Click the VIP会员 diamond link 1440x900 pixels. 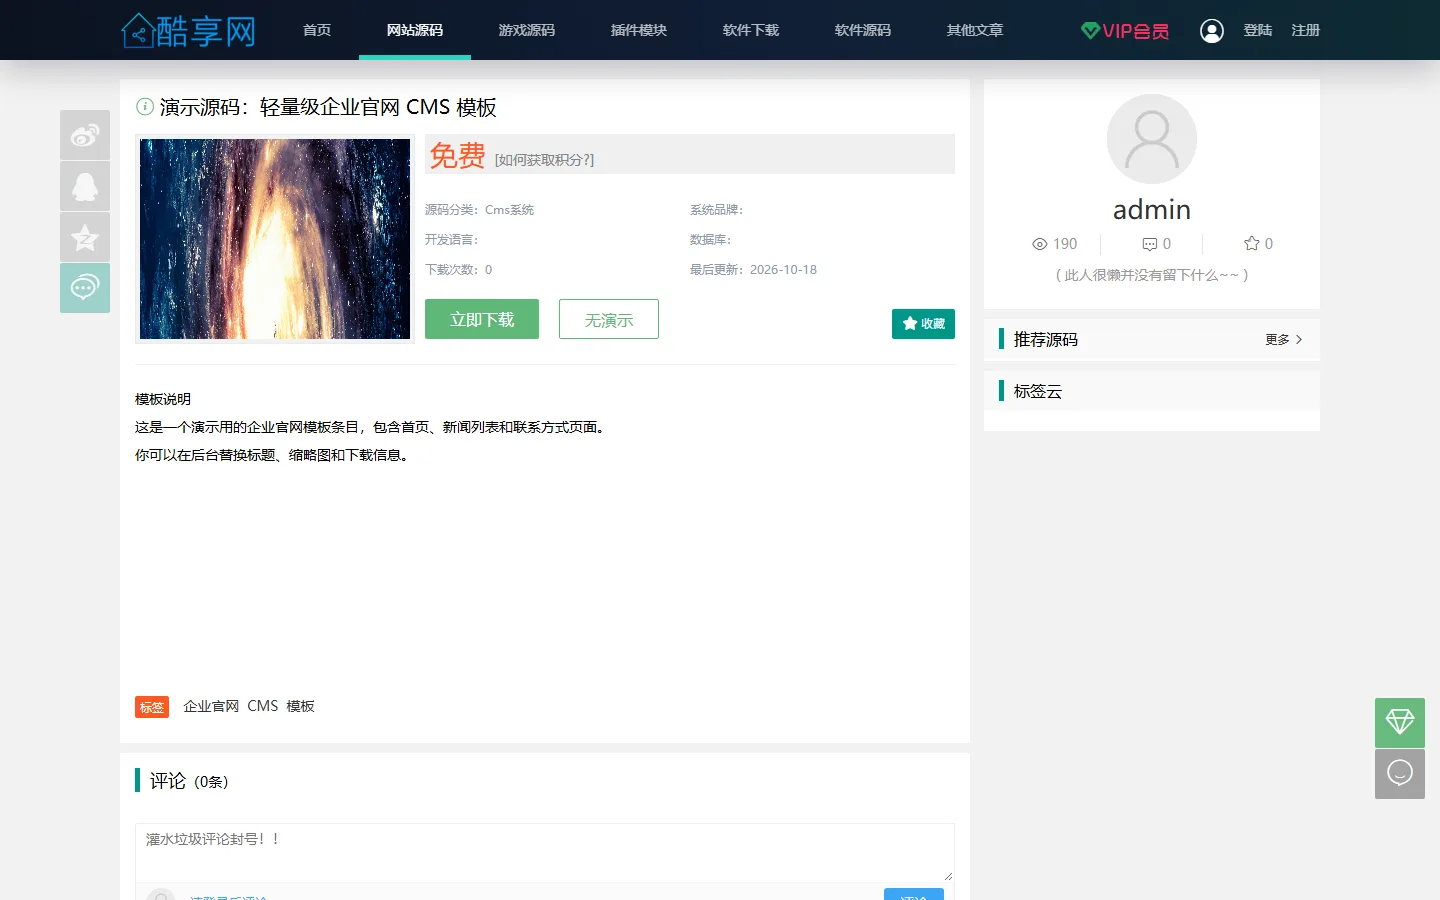click(1125, 31)
